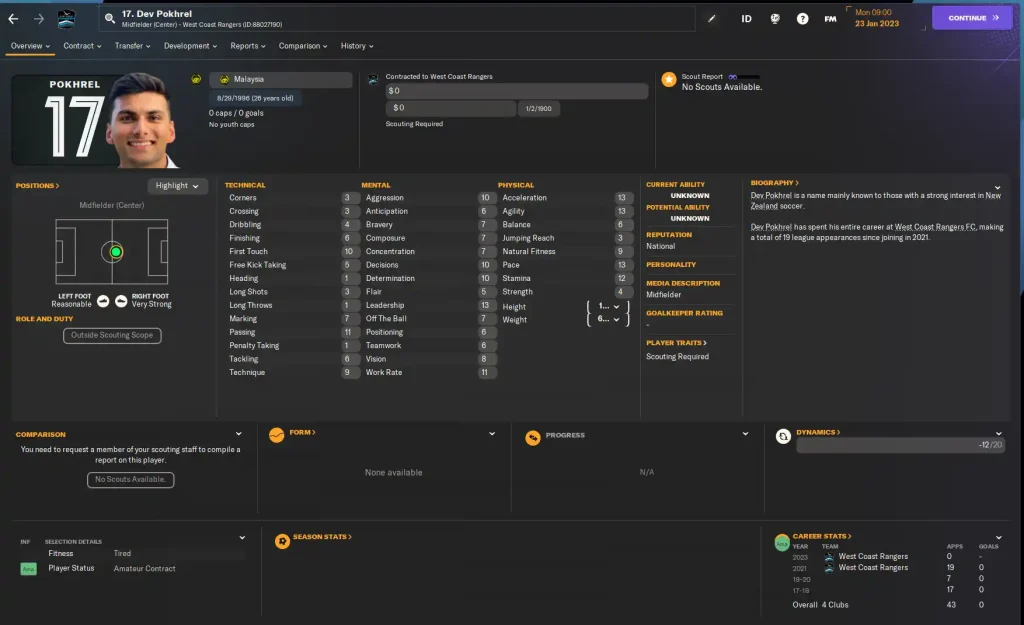The image size is (1024, 625).
Task: Open the Comparison menu
Action: [x=303, y=46]
